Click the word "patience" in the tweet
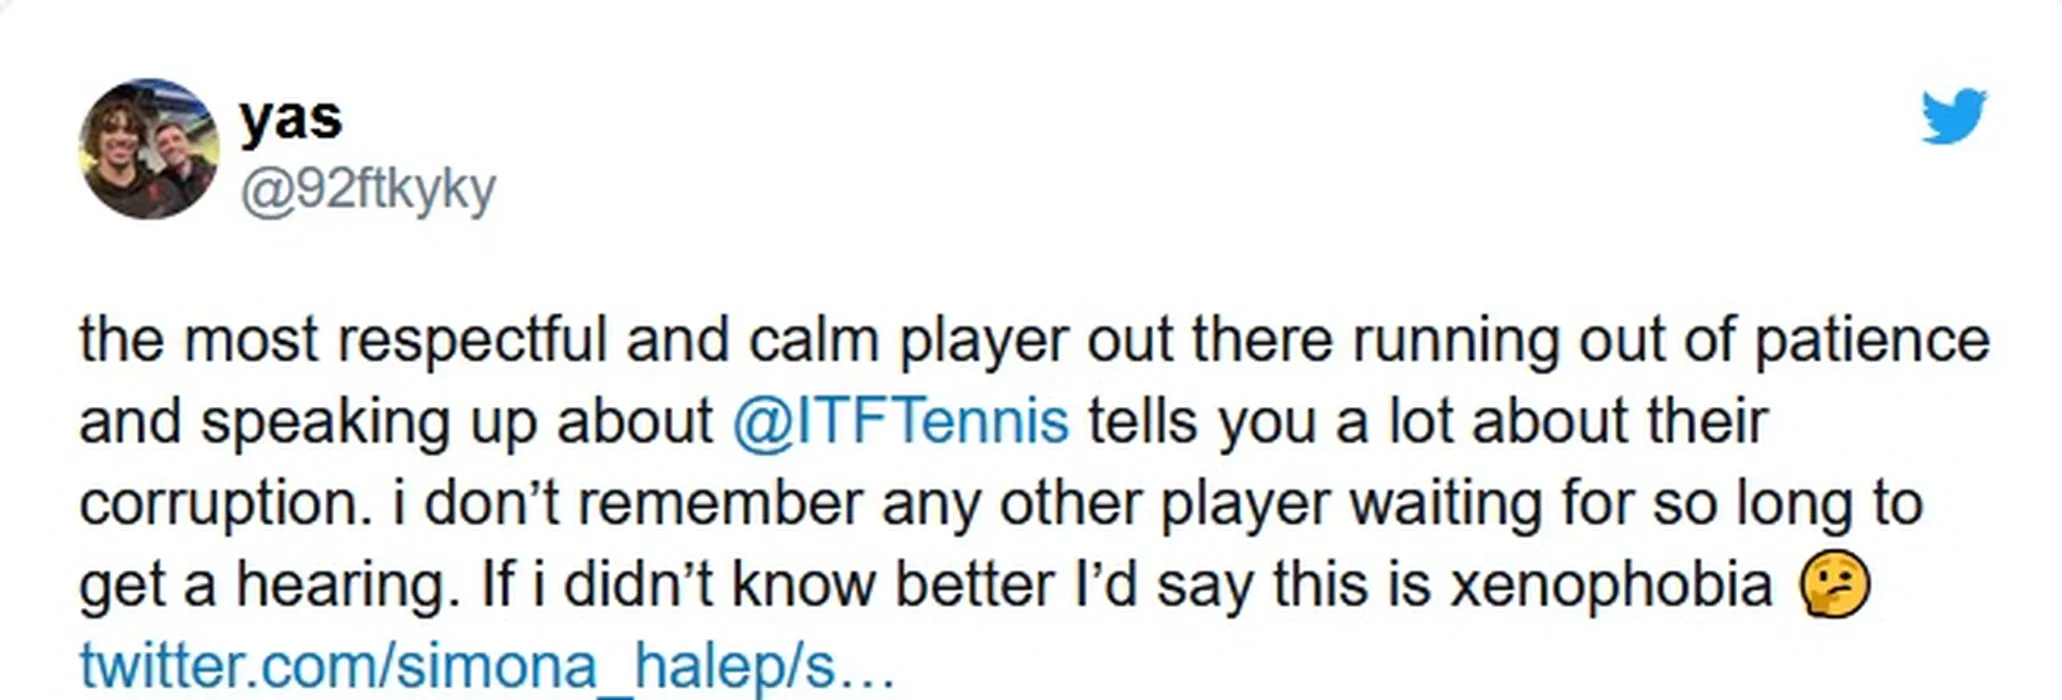The width and height of the screenshot is (2062, 700). 1872,340
